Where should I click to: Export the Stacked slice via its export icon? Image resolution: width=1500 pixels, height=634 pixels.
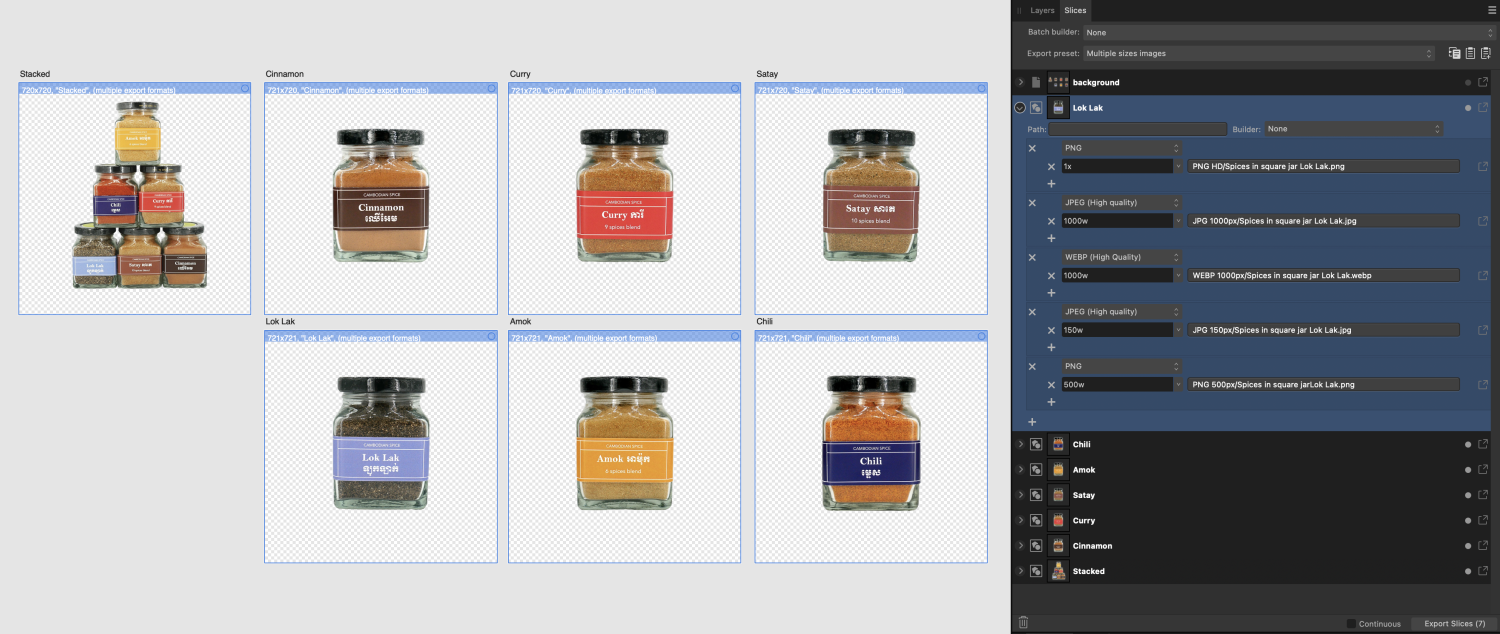click(1483, 571)
